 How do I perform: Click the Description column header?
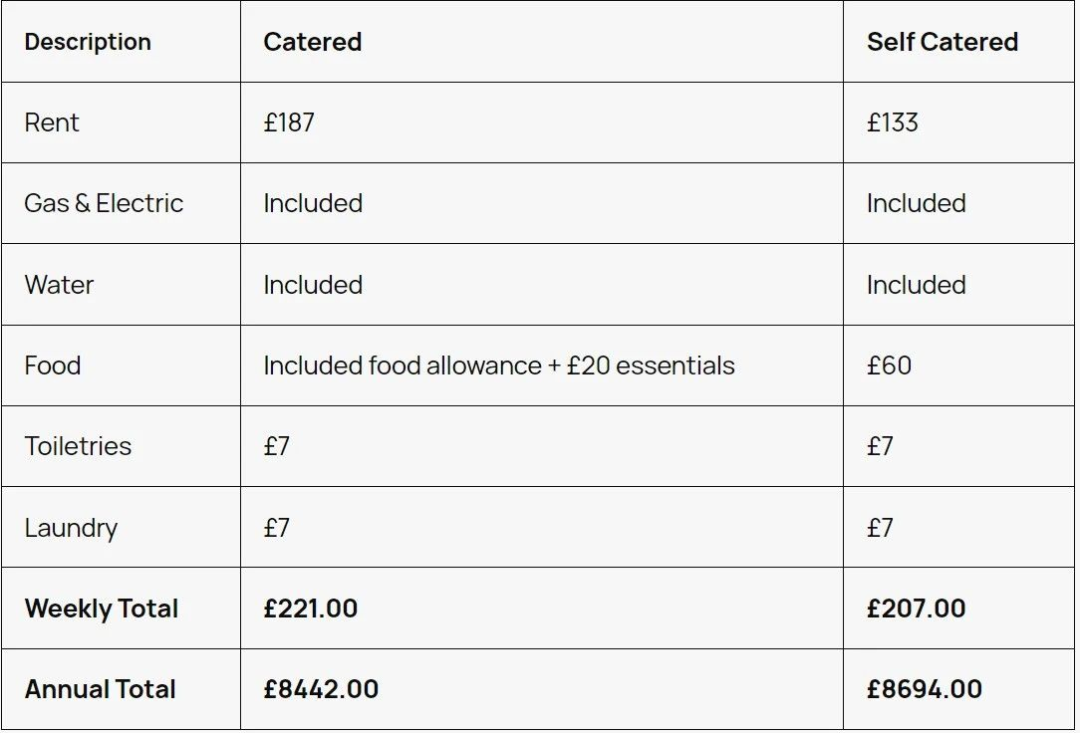point(88,42)
